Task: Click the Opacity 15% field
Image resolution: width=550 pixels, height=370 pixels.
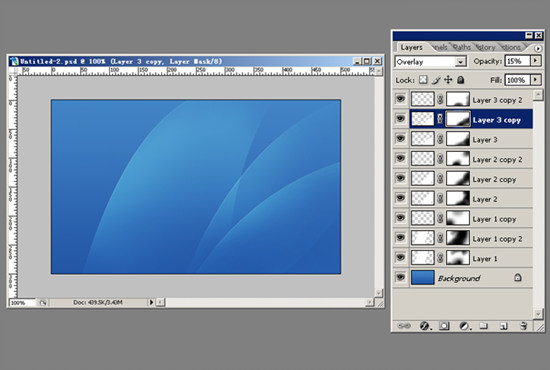Action: [517, 61]
